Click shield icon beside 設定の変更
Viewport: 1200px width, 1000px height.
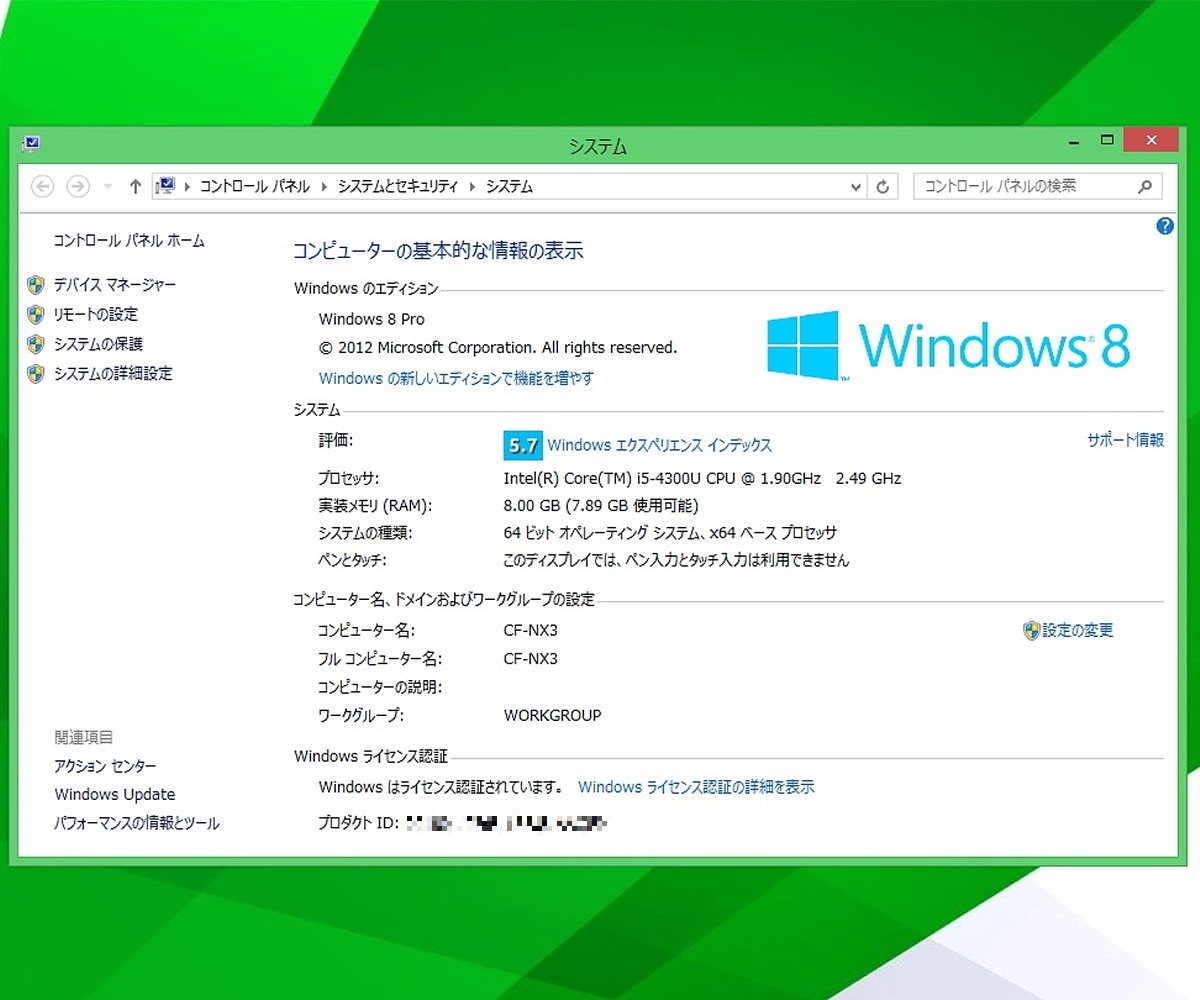1032,631
